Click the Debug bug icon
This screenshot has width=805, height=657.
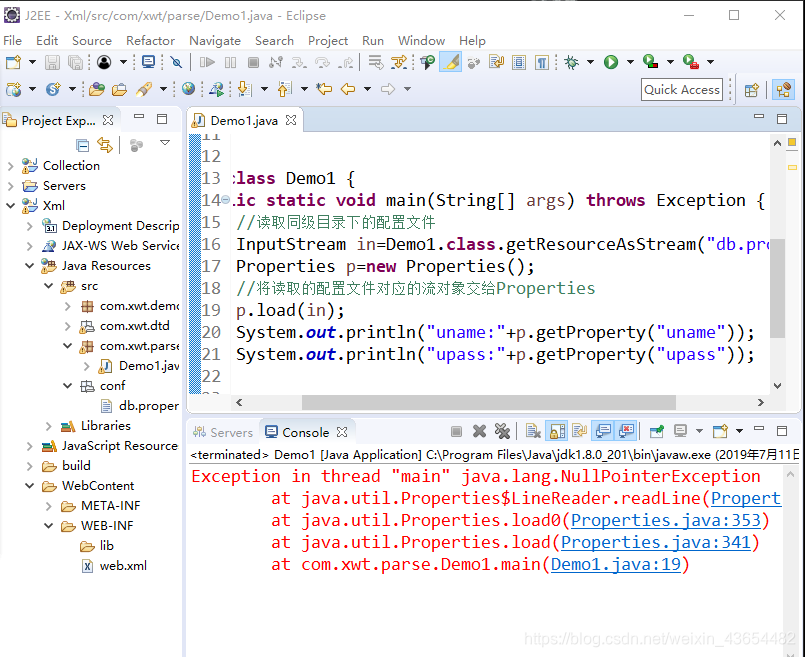(x=571, y=62)
